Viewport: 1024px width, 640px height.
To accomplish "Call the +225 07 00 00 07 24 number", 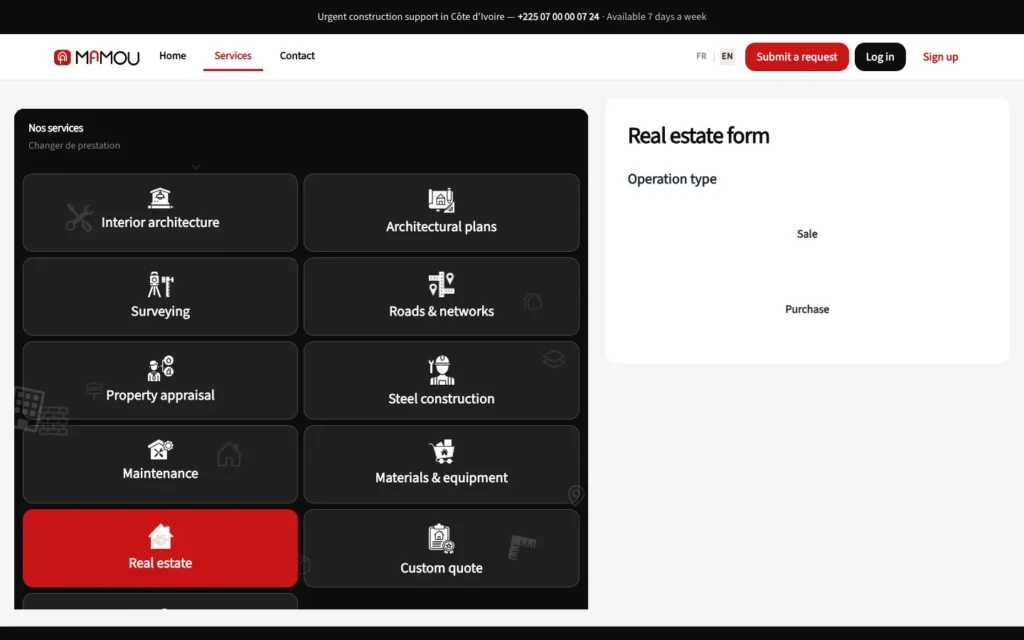I will (x=558, y=17).
